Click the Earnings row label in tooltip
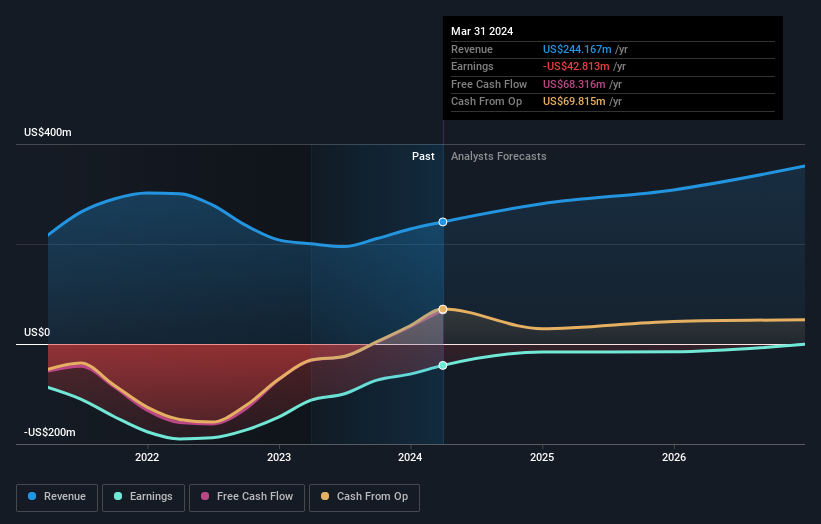821x524 pixels. click(472, 66)
